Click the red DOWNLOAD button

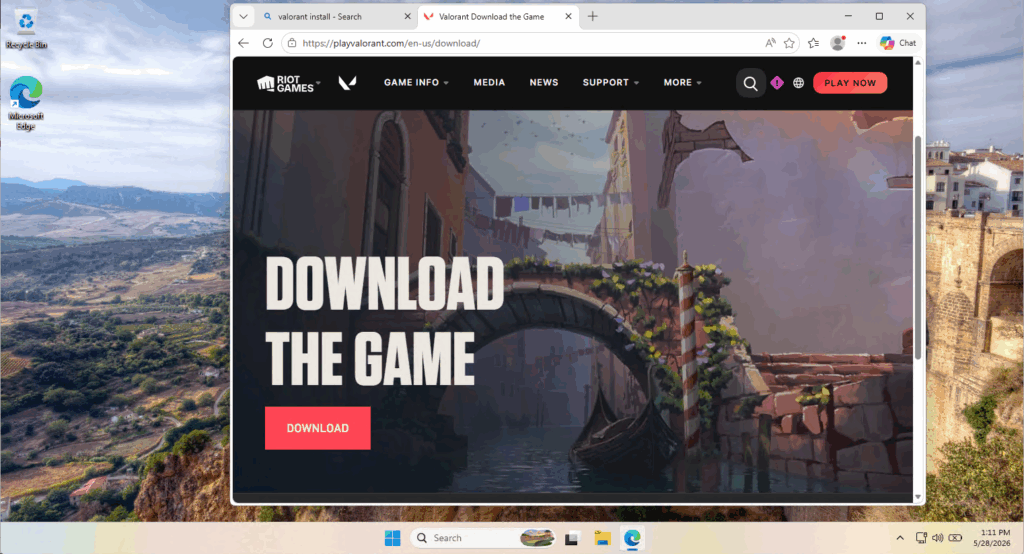click(x=317, y=428)
